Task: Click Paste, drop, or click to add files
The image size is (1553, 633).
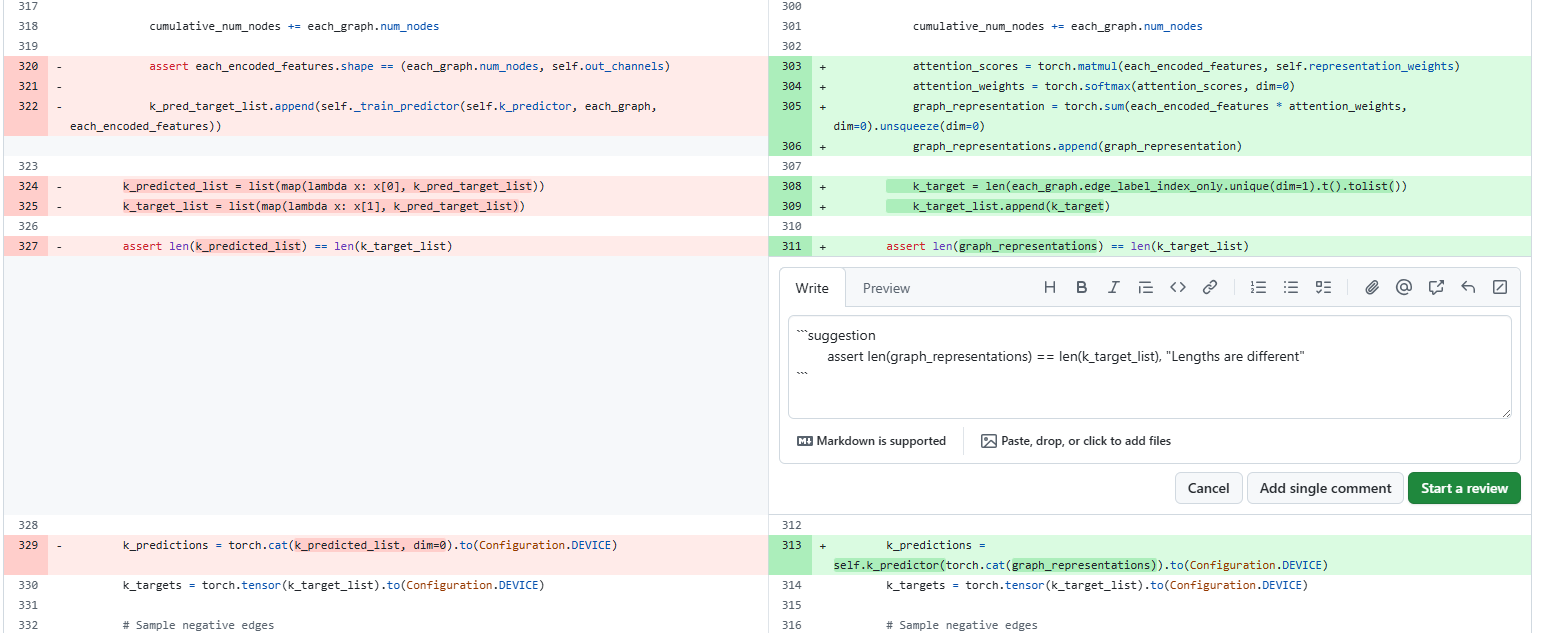Action: tap(1076, 441)
